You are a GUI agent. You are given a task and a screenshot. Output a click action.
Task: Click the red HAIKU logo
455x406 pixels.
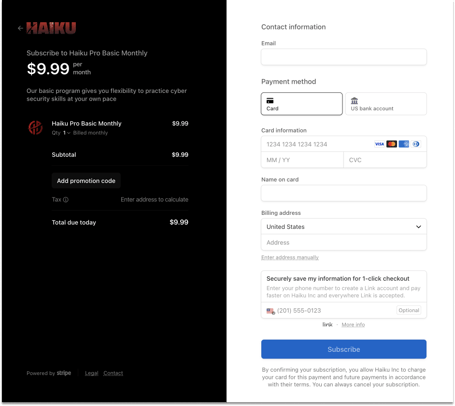51,28
